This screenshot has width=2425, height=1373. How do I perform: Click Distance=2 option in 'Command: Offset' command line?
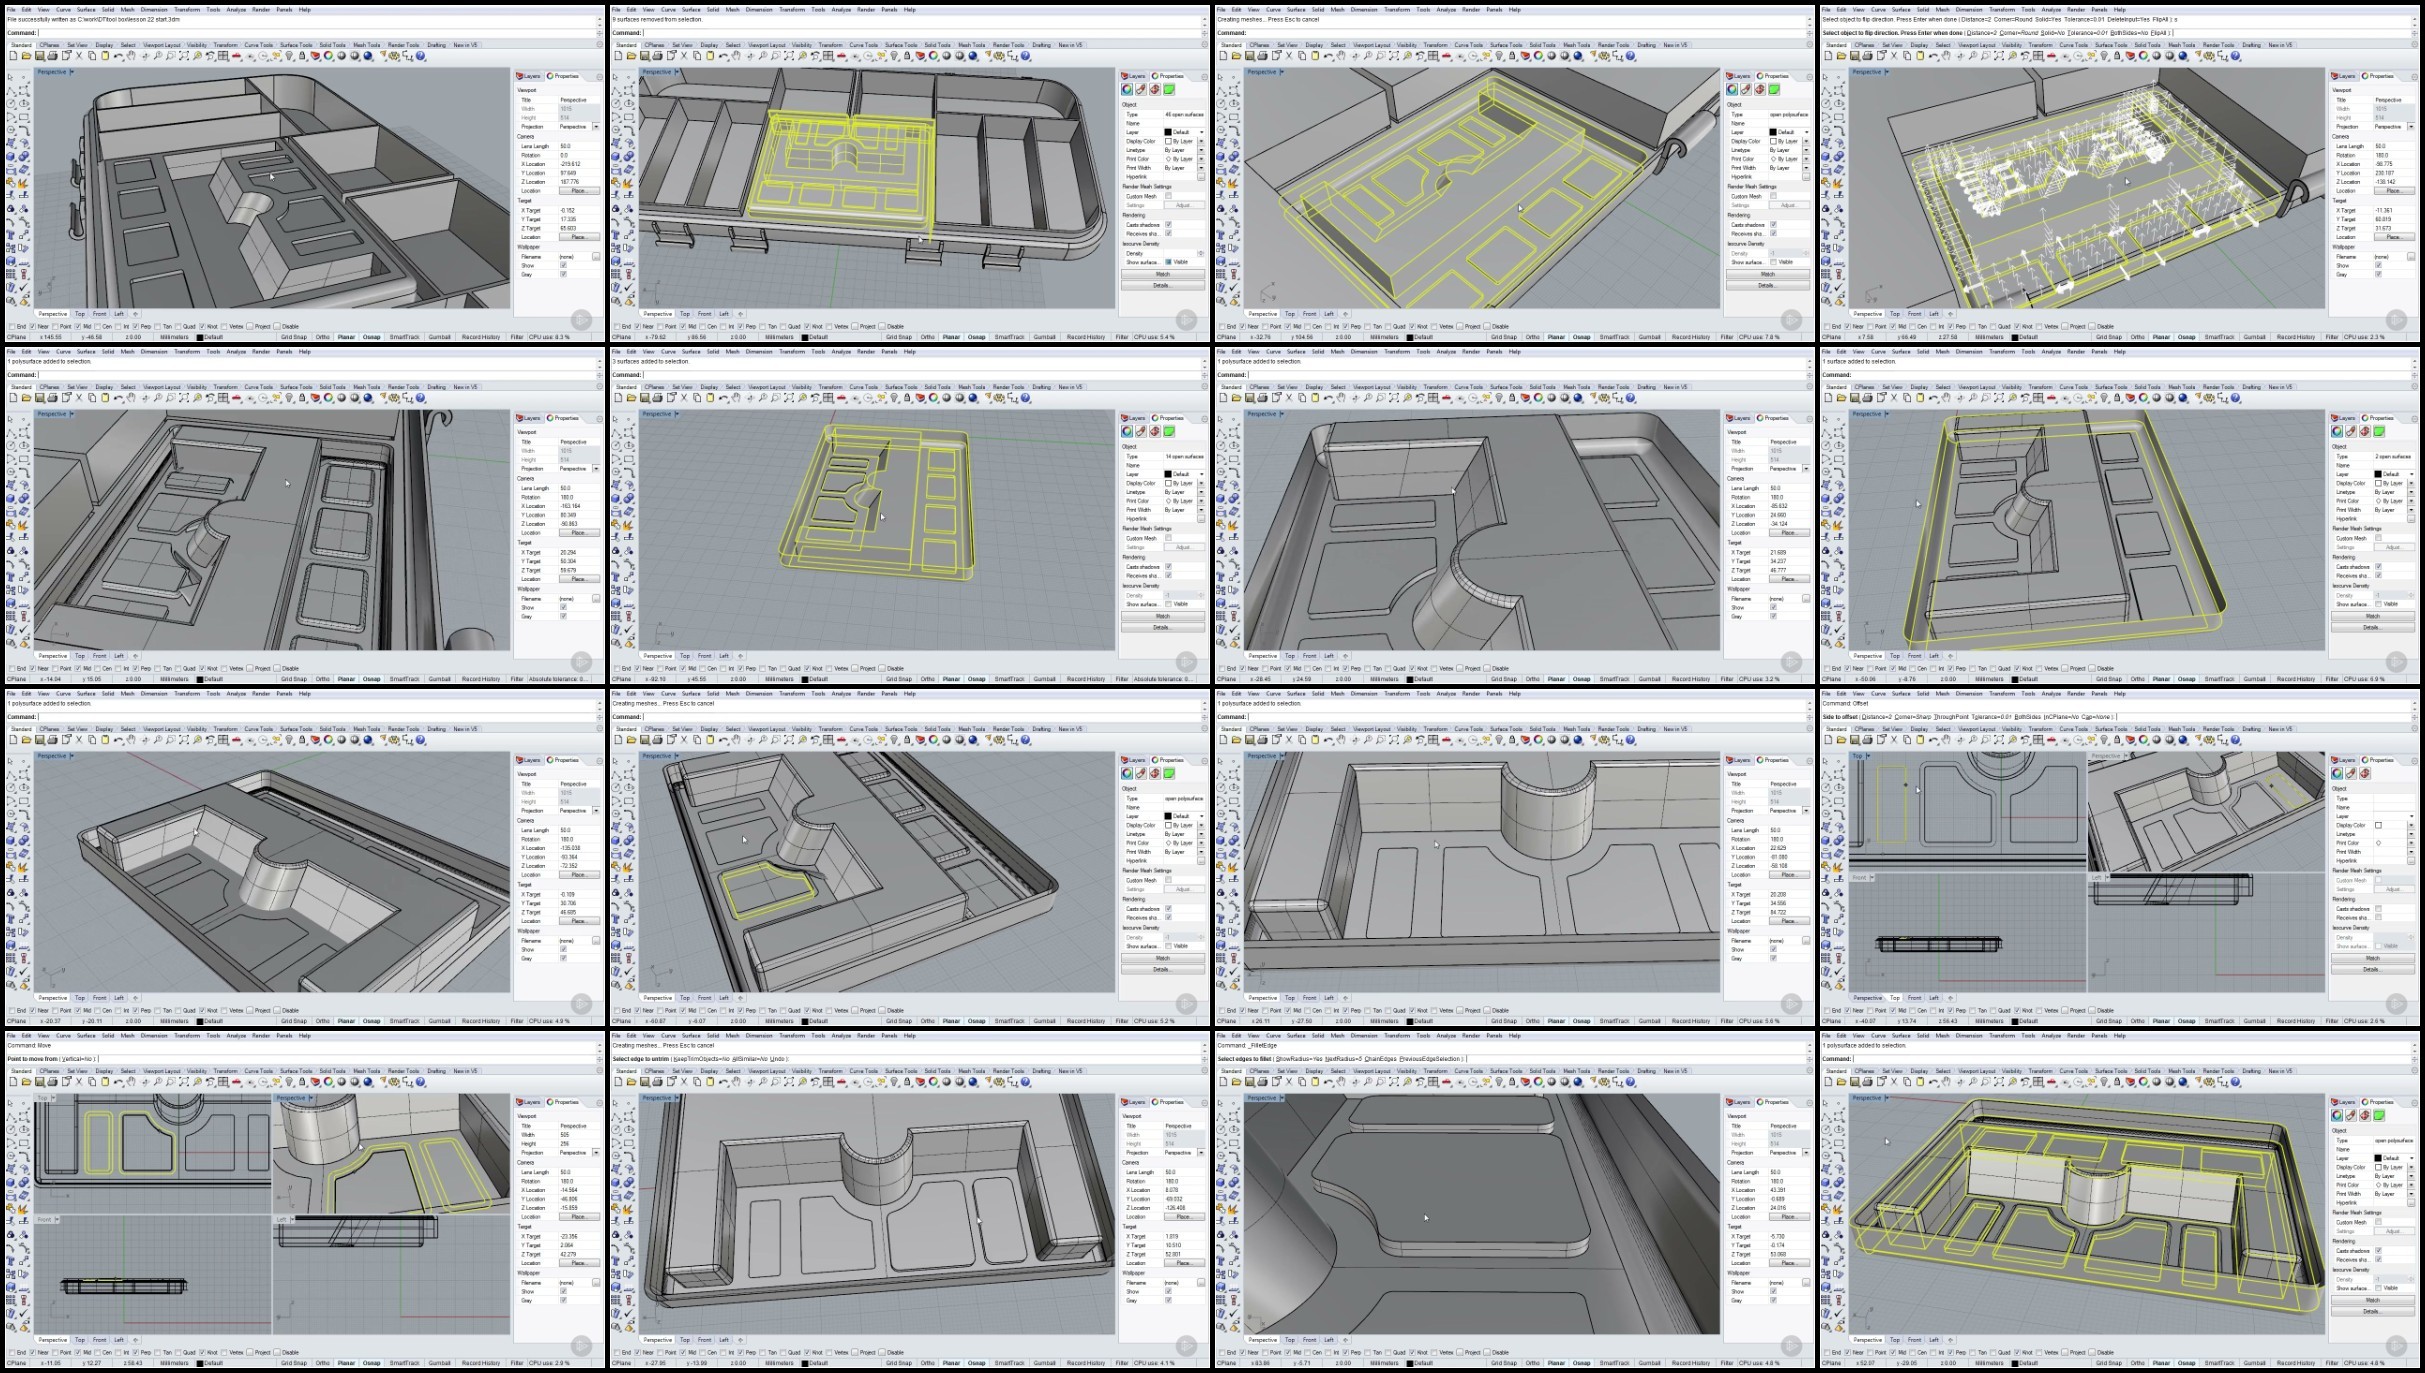[x=1877, y=716]
